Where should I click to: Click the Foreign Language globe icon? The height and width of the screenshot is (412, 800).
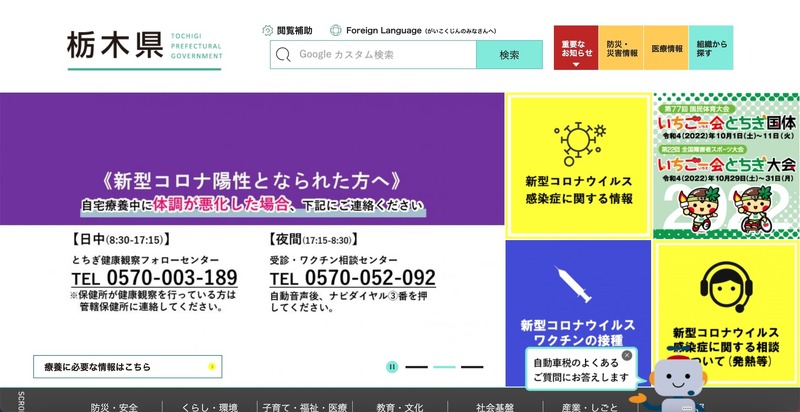(x=336, y=30)
